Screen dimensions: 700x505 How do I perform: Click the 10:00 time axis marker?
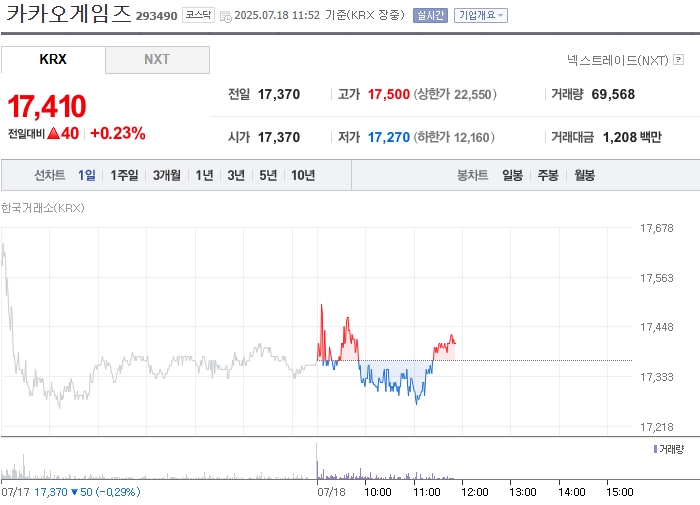pos(378,492)
